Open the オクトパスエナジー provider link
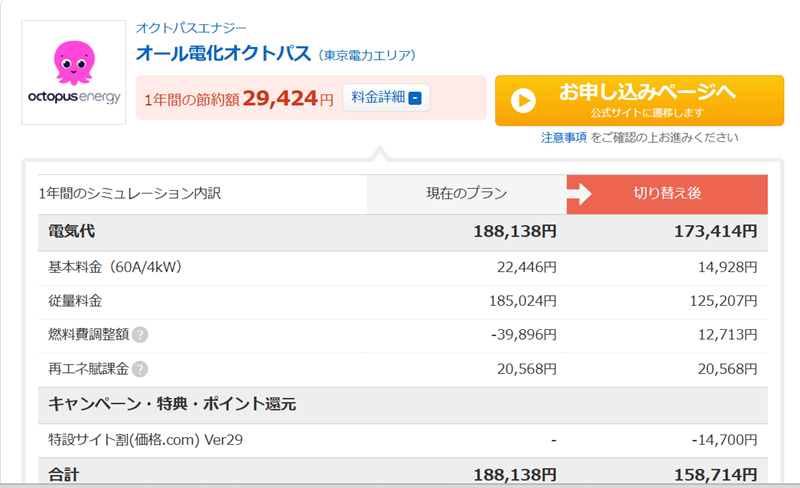This screenshot has height=488, width=800. click(191, 28)
